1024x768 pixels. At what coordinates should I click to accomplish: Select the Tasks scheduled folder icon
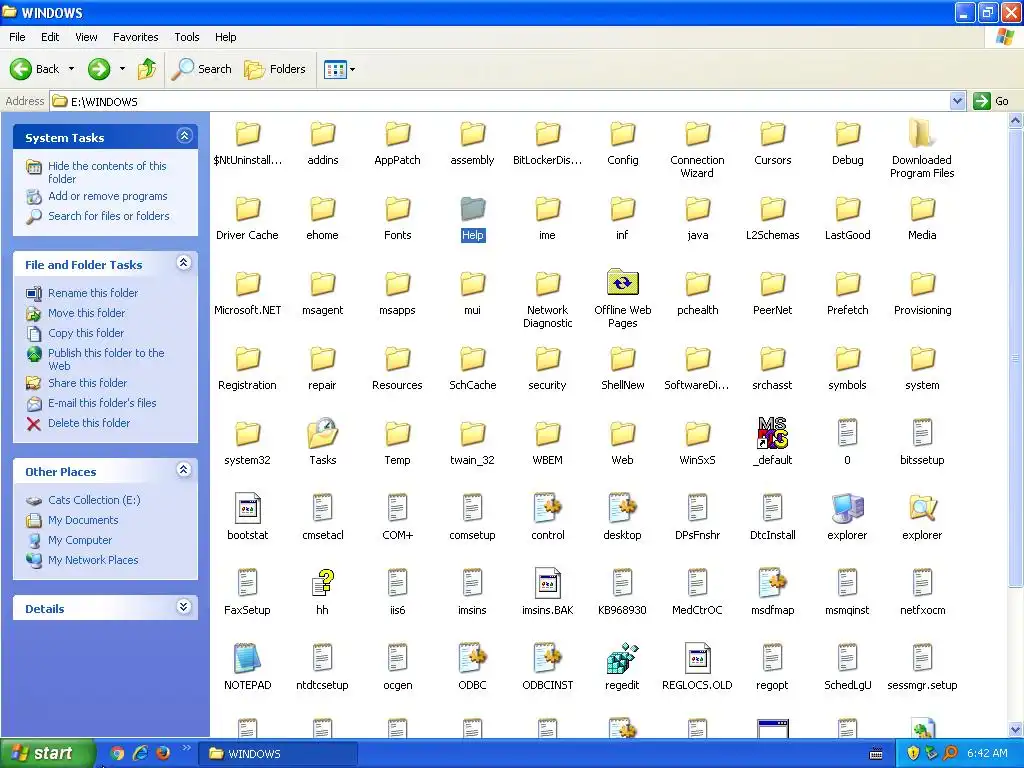(x=322, y=433)
